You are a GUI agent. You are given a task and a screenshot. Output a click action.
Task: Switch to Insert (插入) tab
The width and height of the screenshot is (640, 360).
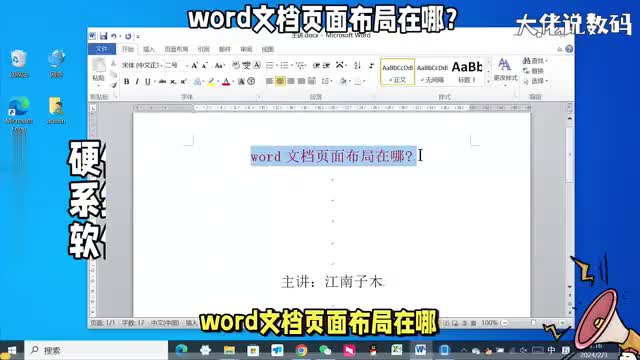[x=149, y=49]
